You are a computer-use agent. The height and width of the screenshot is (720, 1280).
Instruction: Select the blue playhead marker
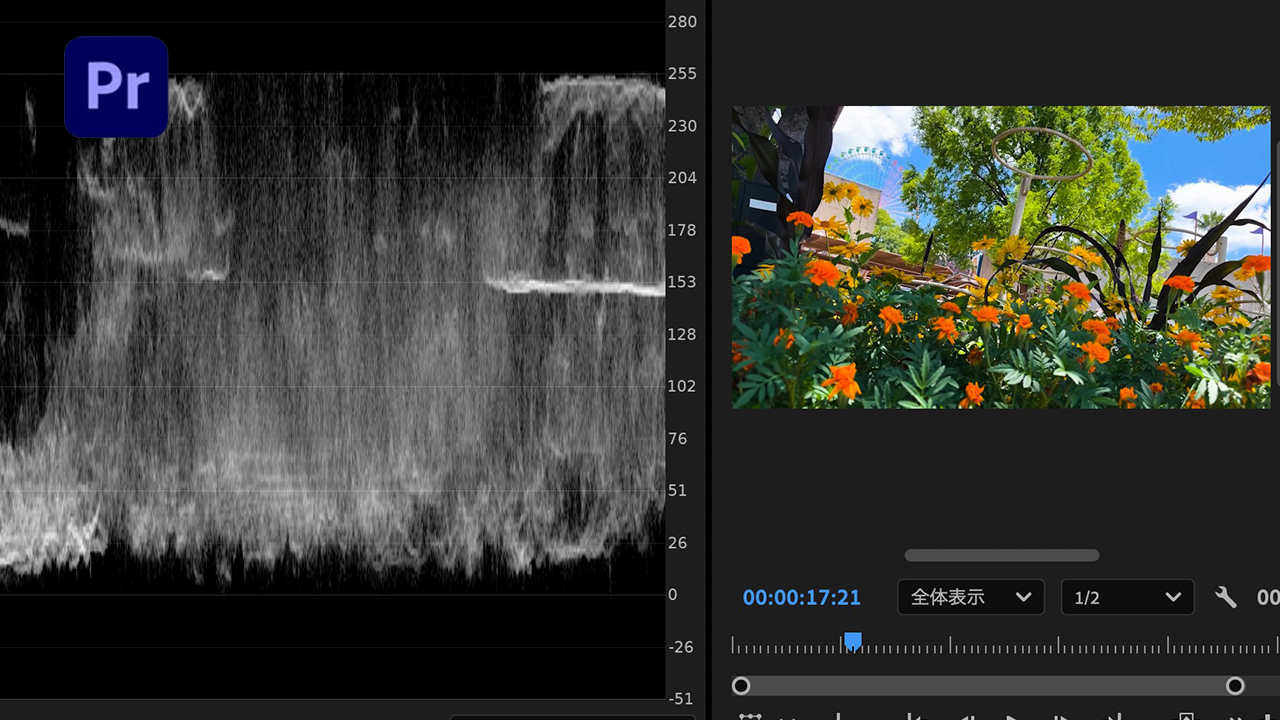(x=852, y=641)
